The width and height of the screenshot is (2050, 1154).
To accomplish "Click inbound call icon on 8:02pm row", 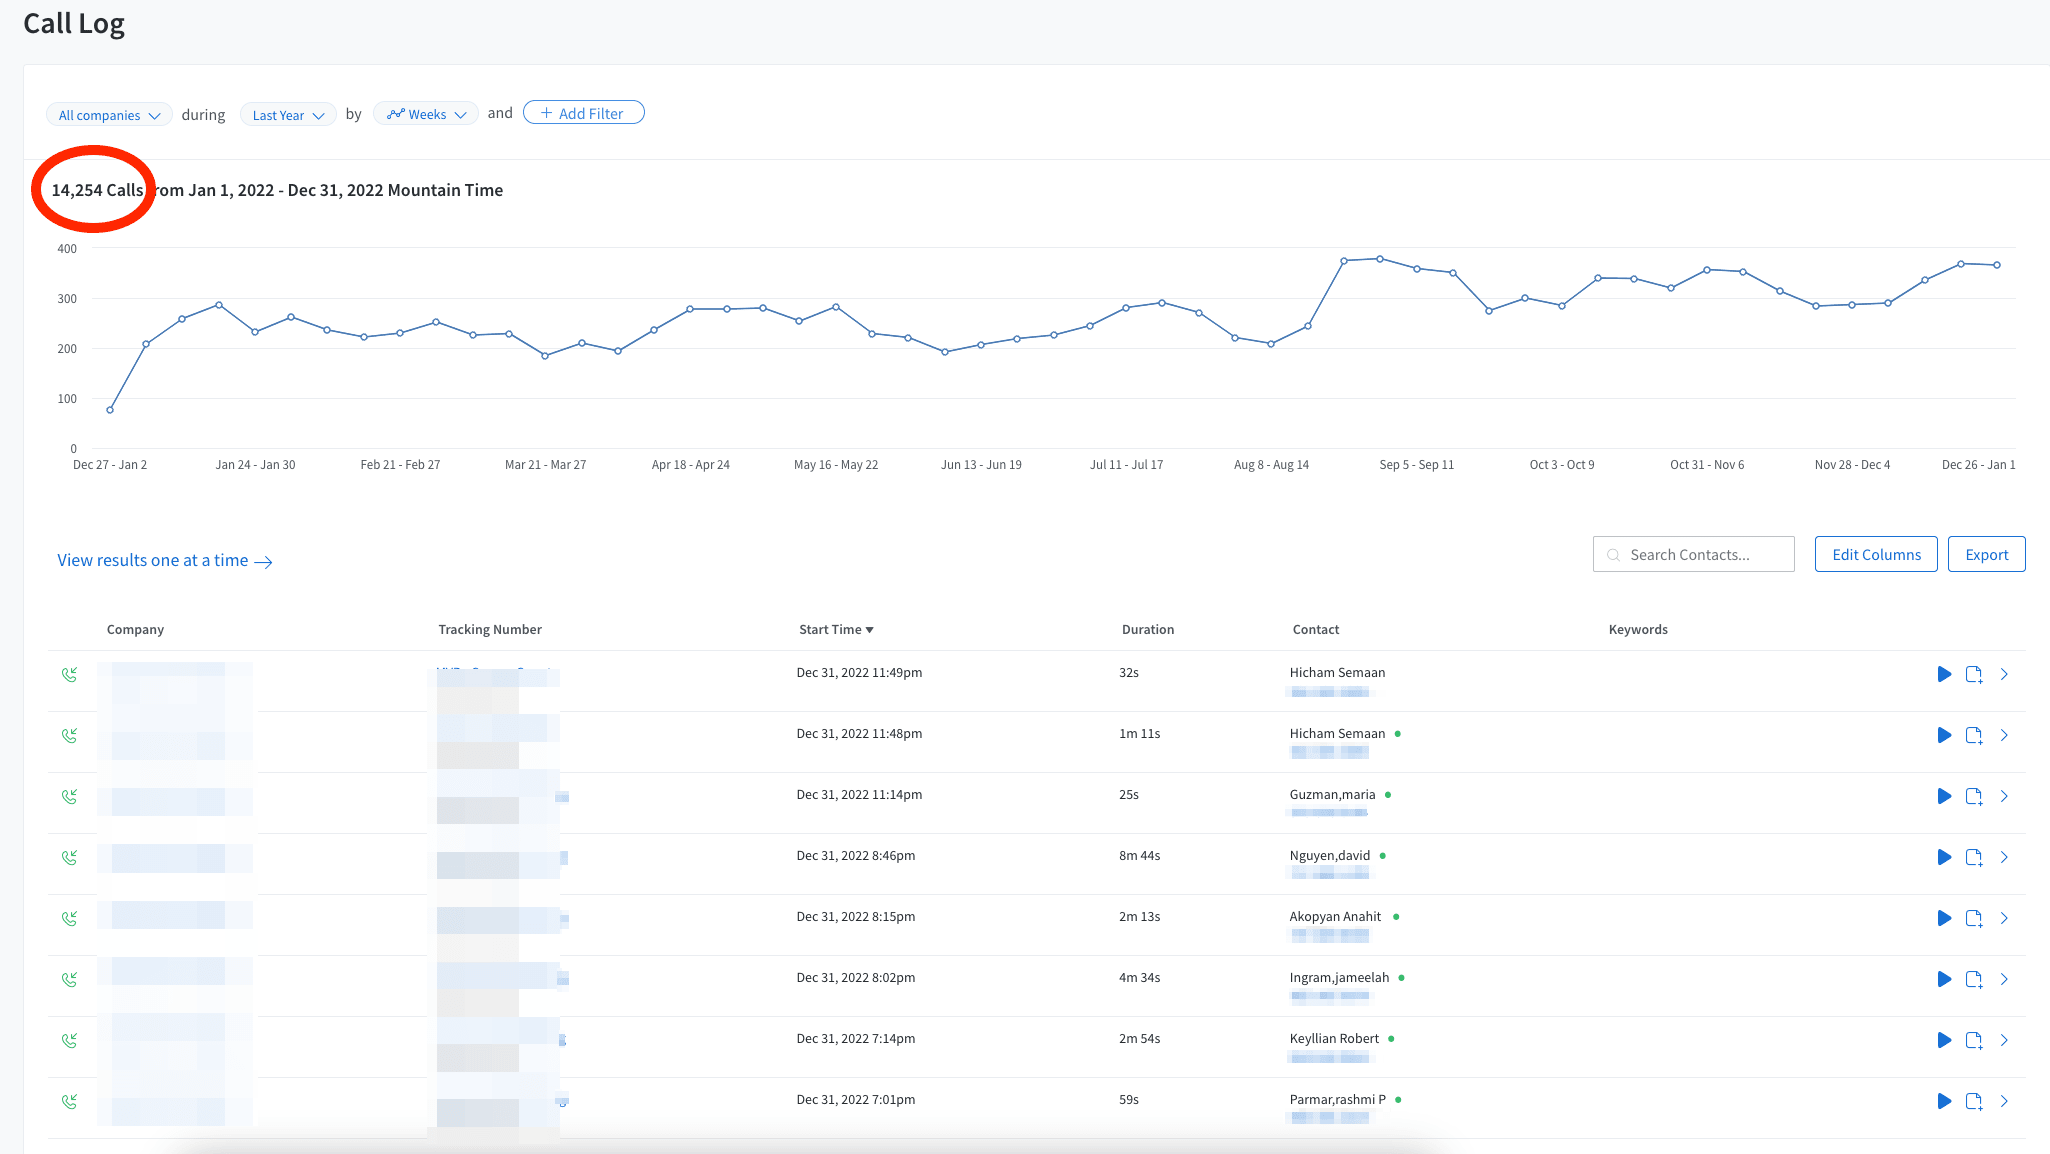I will point(69,980).
